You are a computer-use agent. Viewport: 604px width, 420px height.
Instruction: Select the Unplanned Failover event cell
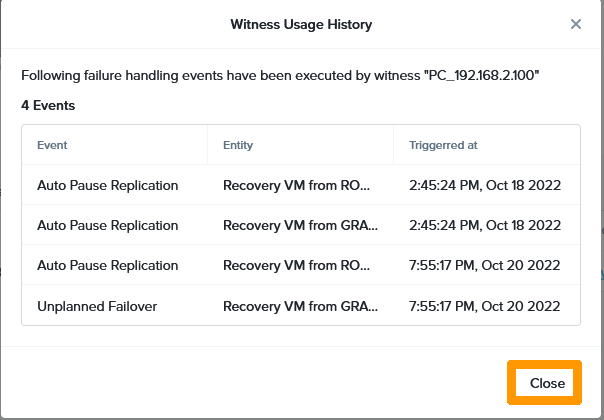click(97, 306)
